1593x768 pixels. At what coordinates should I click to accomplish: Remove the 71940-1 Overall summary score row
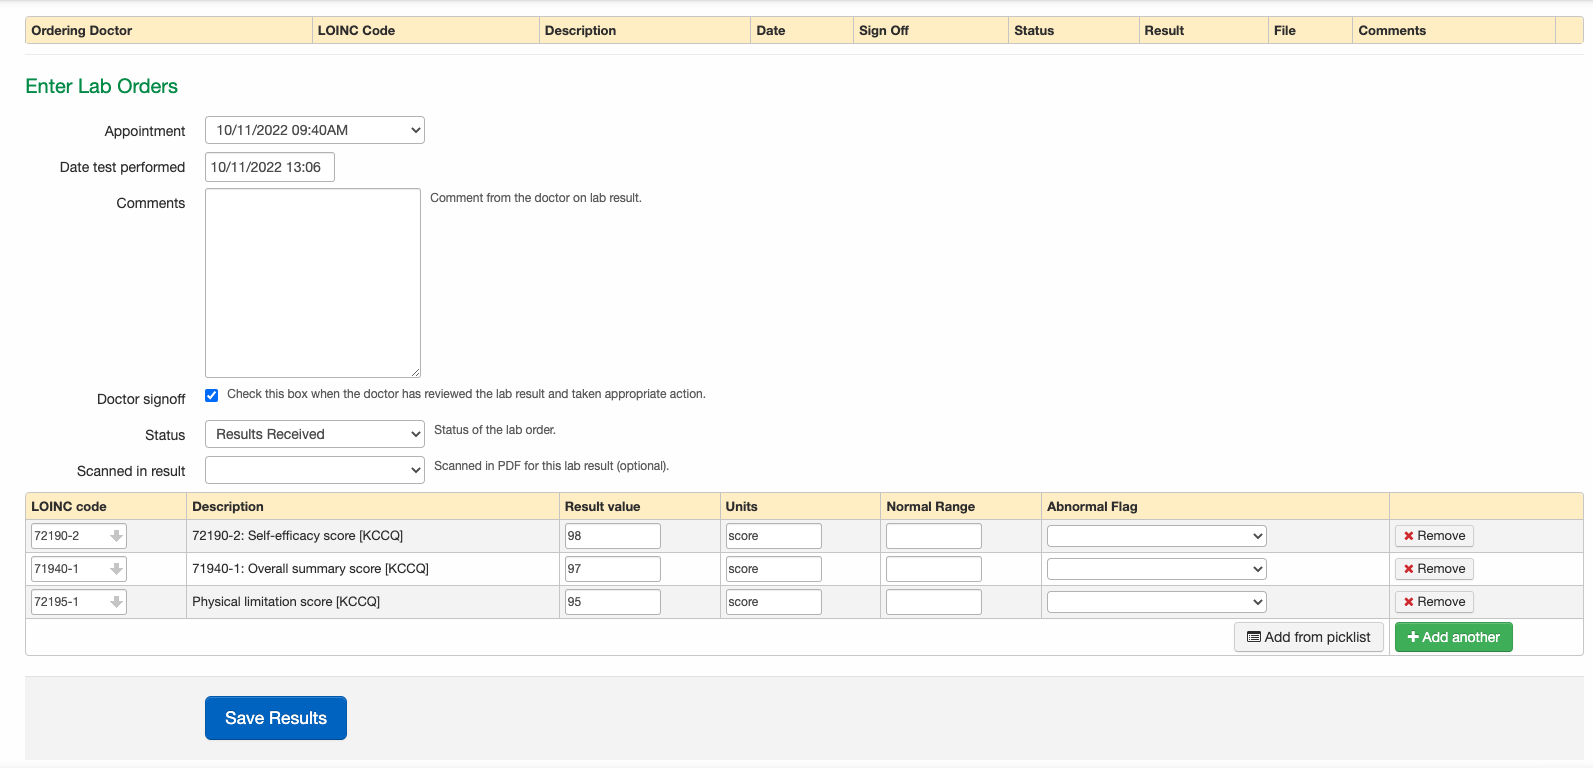tap(1434, 569)
